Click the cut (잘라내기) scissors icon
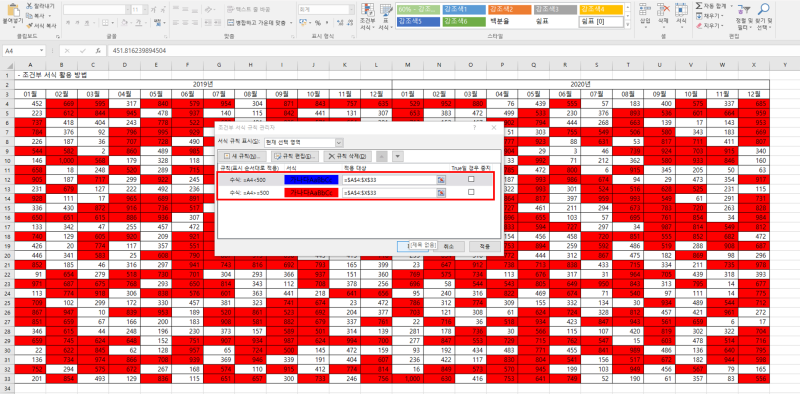Image resolution: width=800 pixels, height=394 pixels. click(29, 6)
